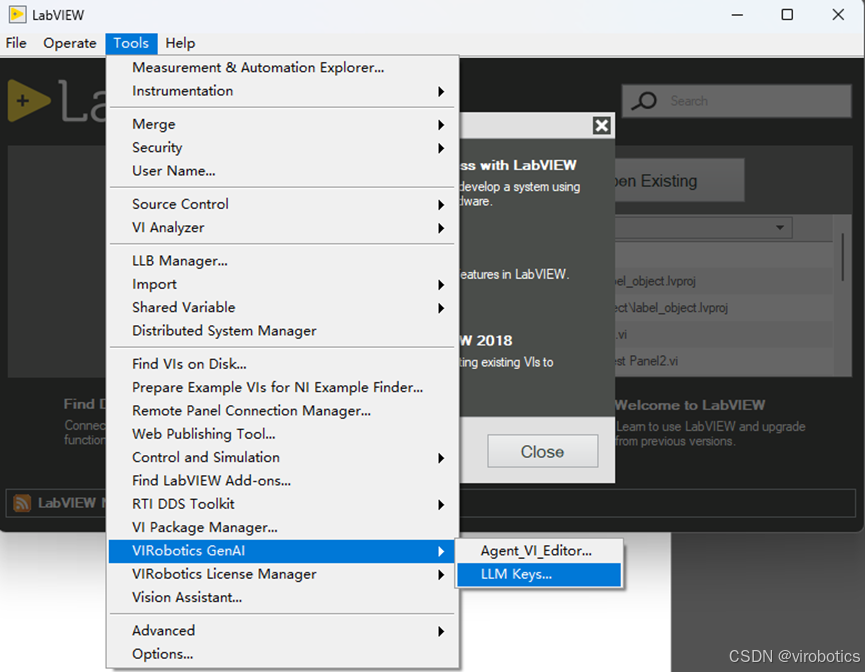
Task: Close the welcome dialog with X icon
Action: (601, 126)
